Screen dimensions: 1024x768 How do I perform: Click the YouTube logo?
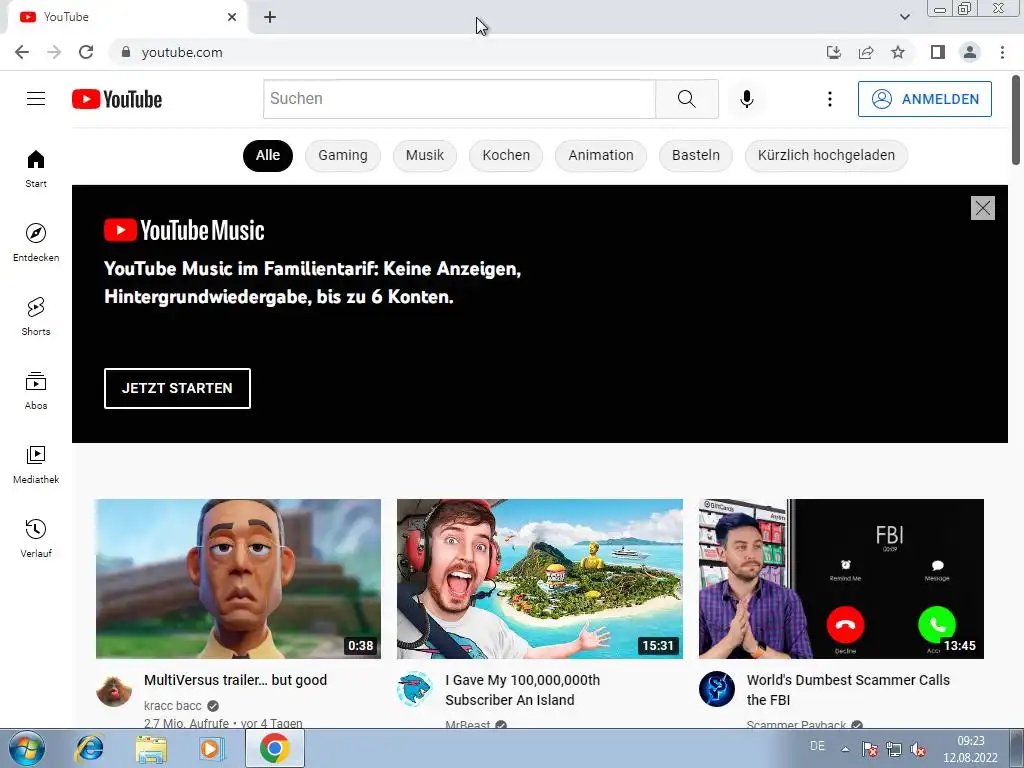pos(117,99)
